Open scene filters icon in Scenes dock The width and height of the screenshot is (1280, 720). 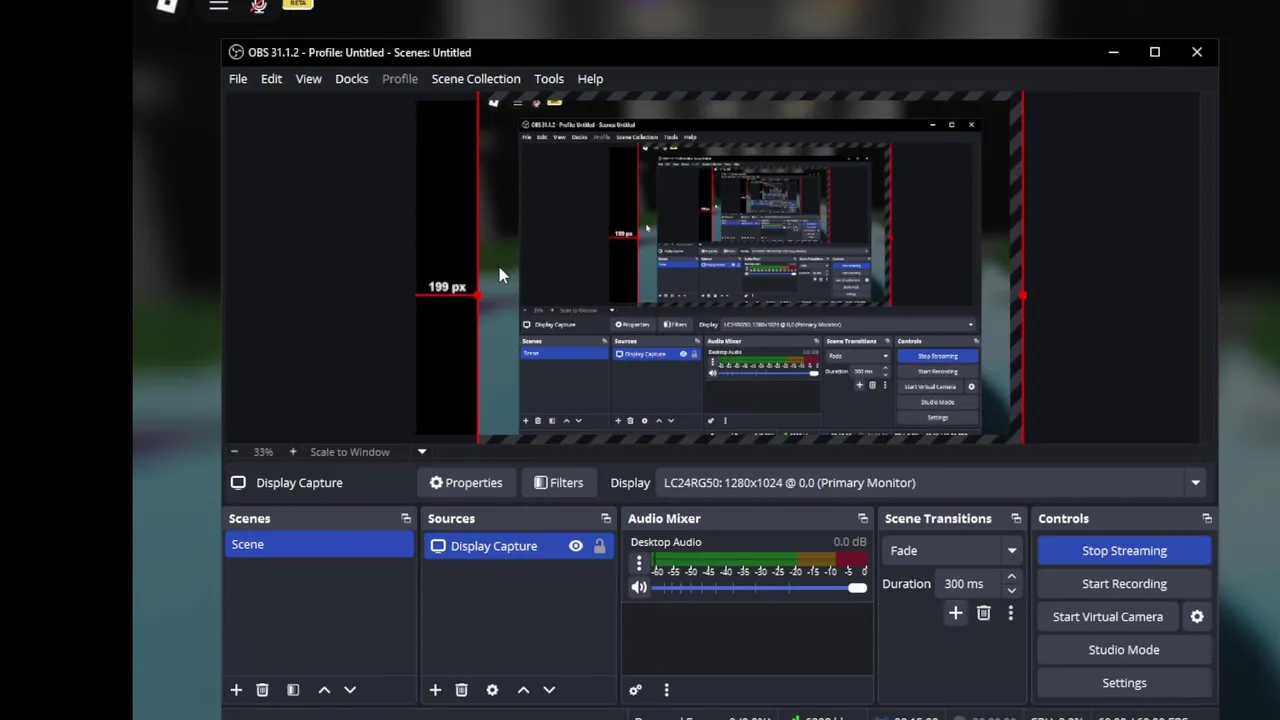click(x=293, y=690)
